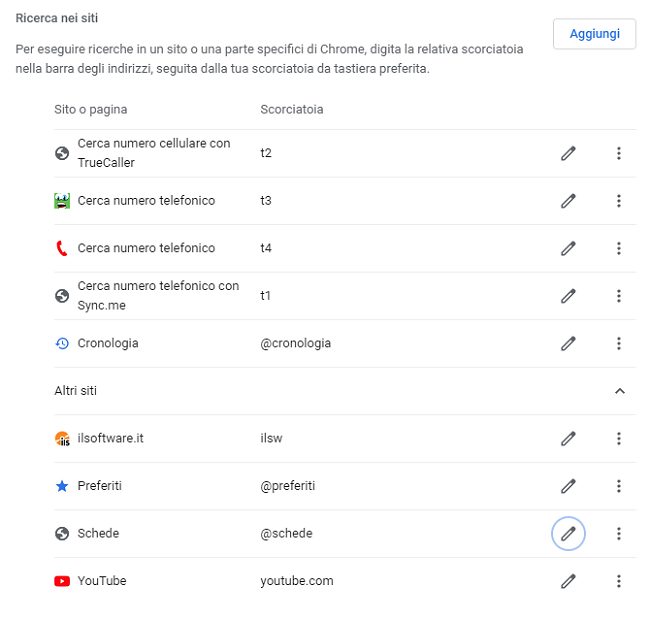Edit the t3 Cerca numero telefonico entry
650x619 pixels.
pyautogui.click(x=568, y=201)
